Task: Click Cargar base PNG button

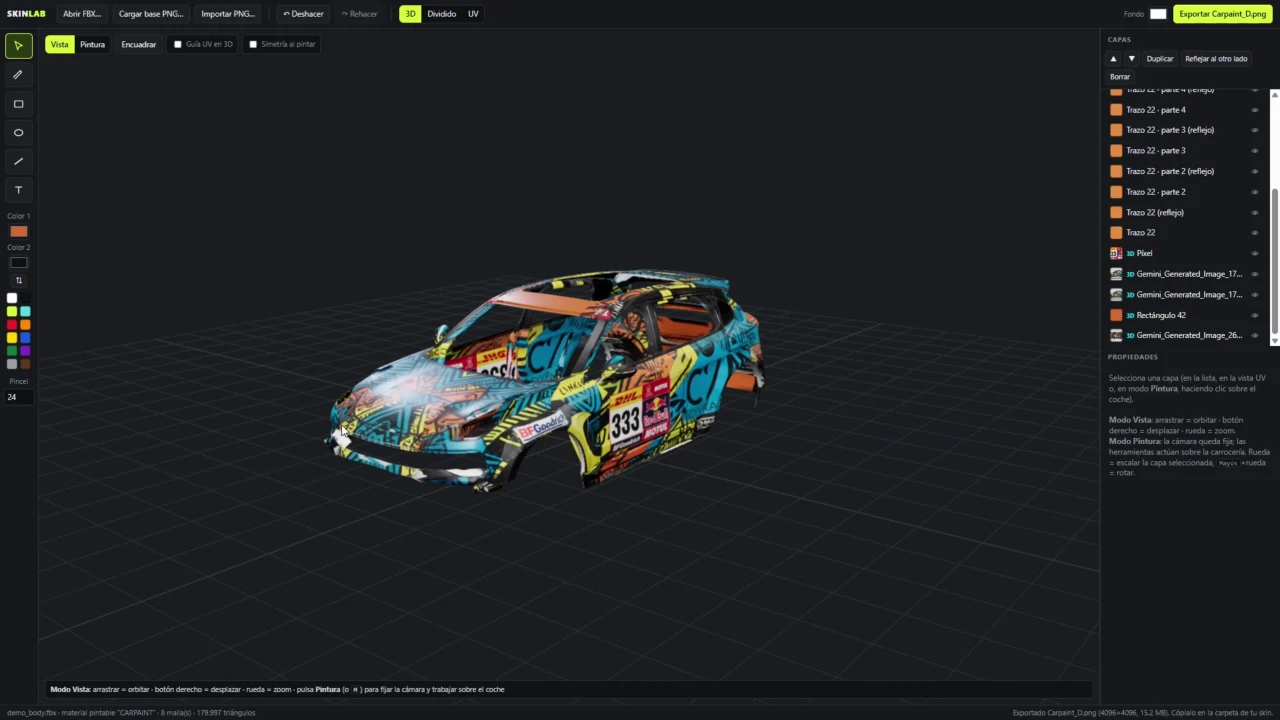Action: [x=151, y=14]
